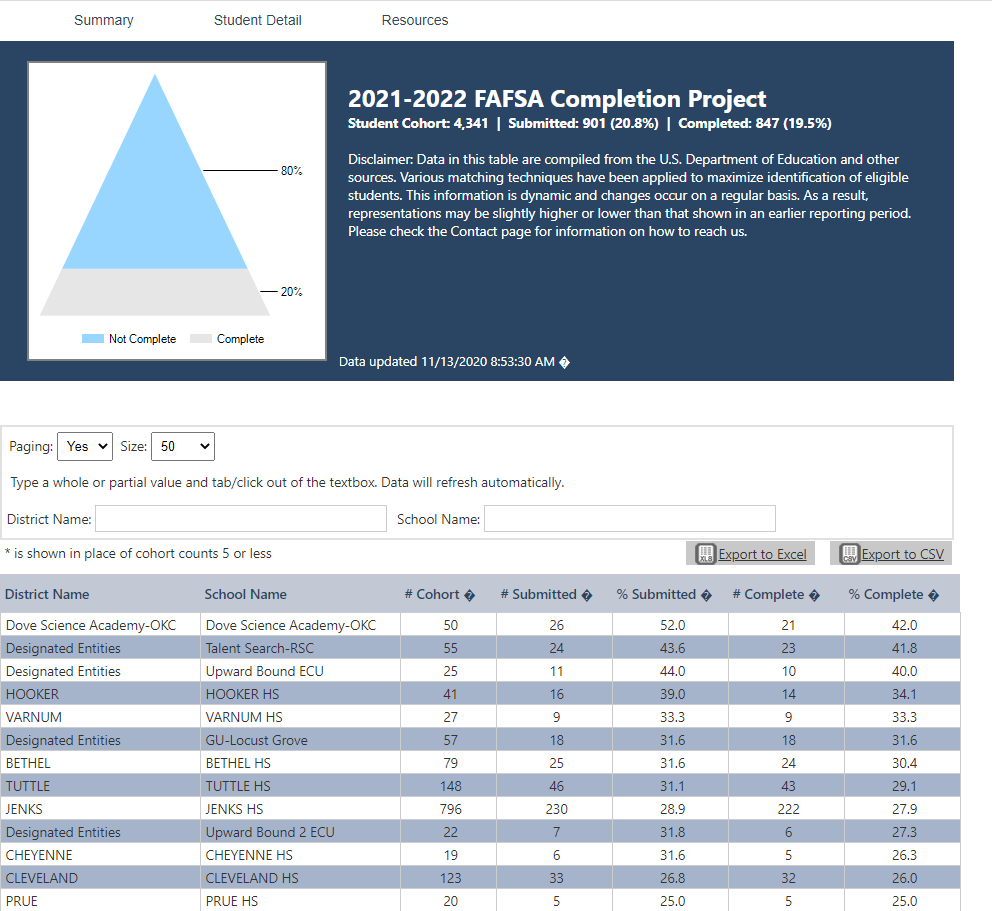Select the Dove Science Academy-OKC district cell
The image size is (992, 911).
101,625
